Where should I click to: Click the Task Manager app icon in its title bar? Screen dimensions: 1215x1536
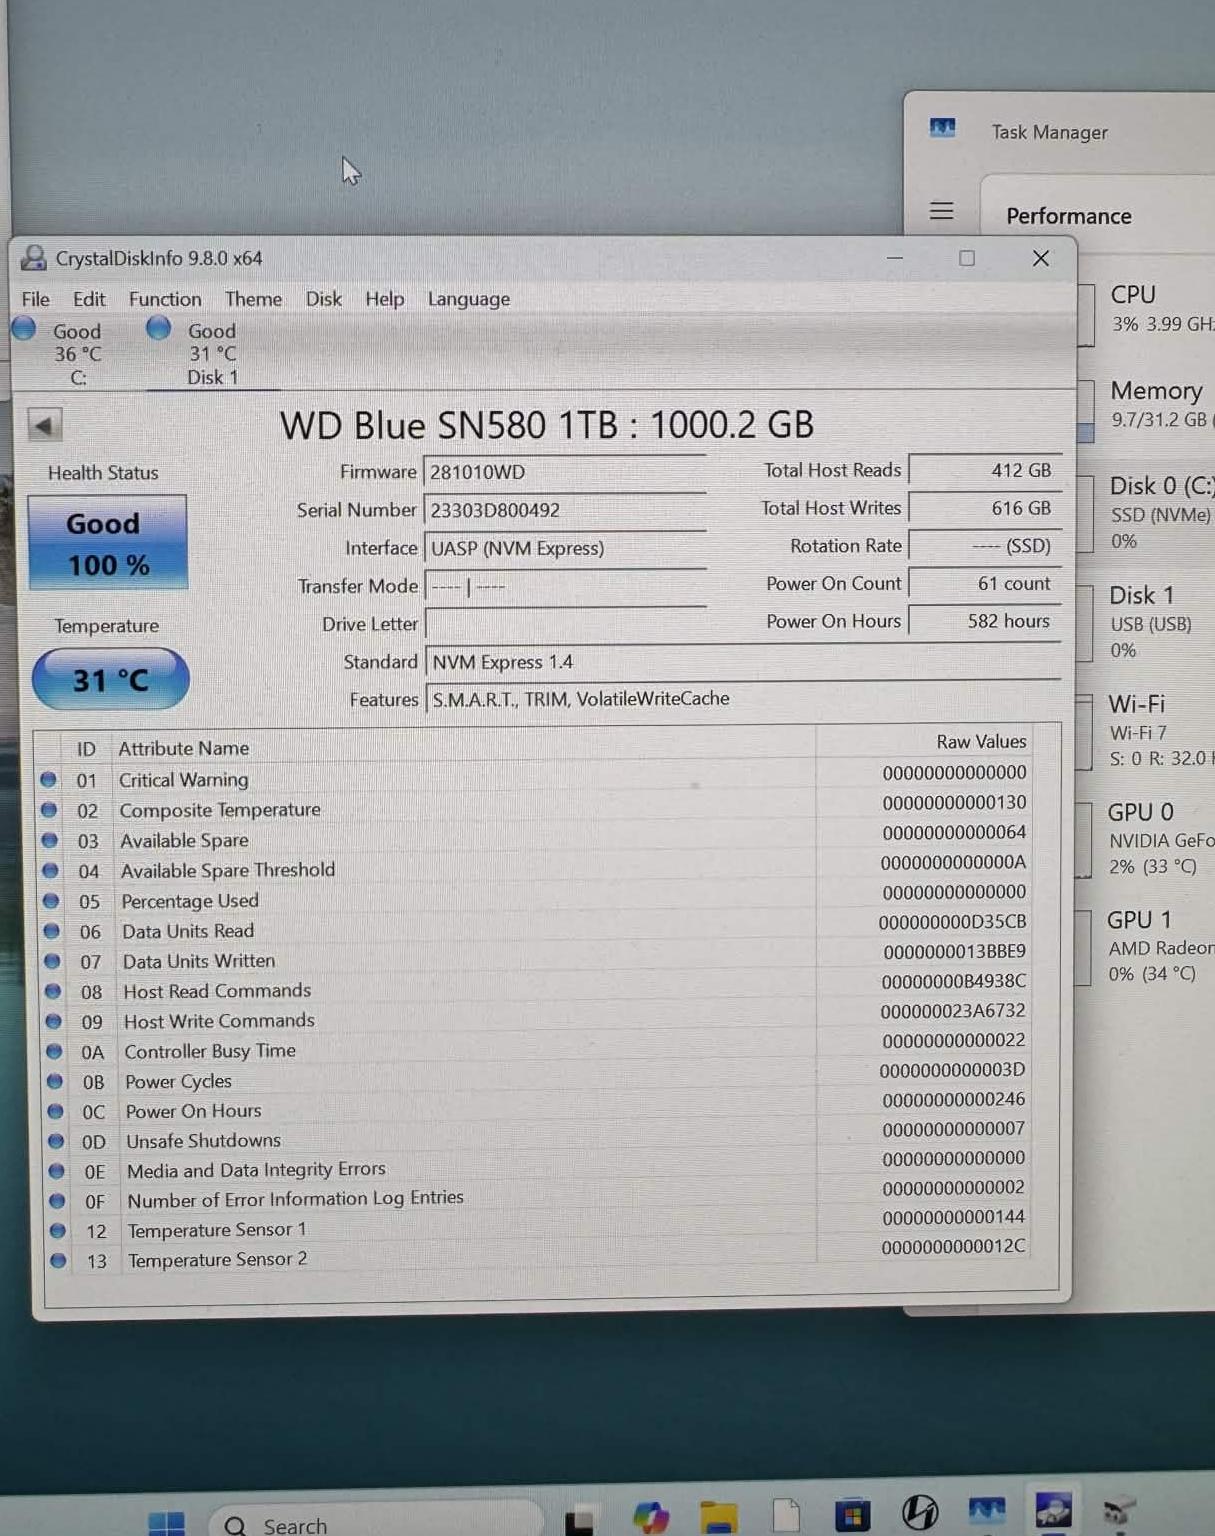[x=942, y=128]
